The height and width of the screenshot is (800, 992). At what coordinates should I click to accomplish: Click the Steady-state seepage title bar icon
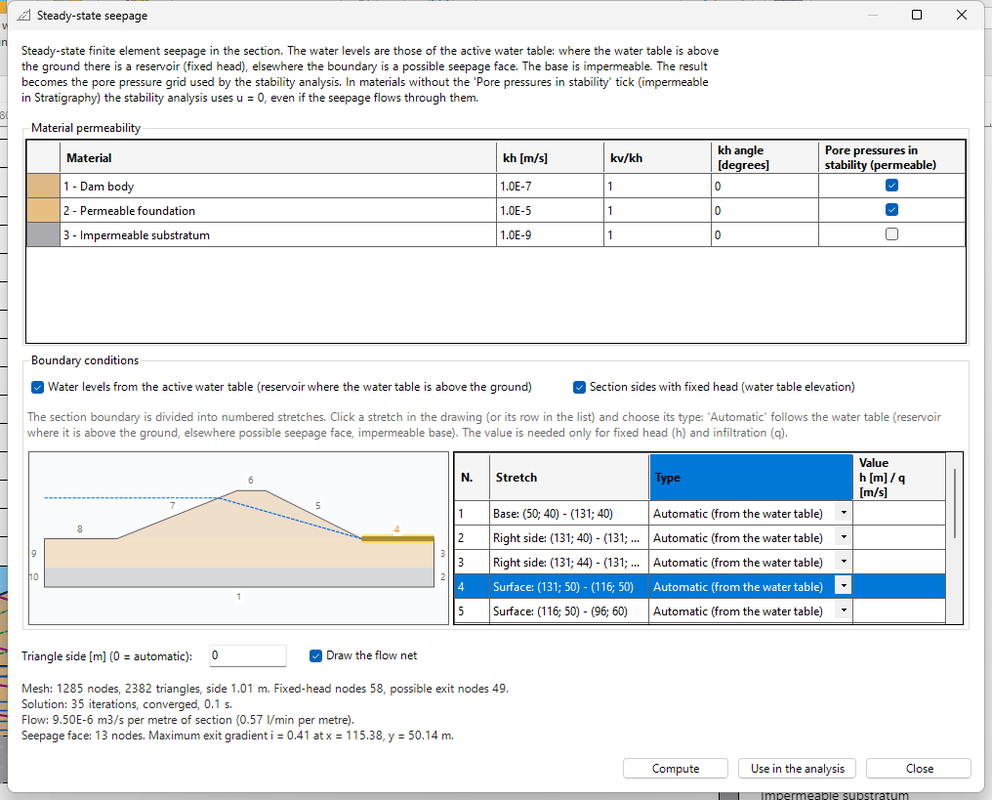coord(23,15)
